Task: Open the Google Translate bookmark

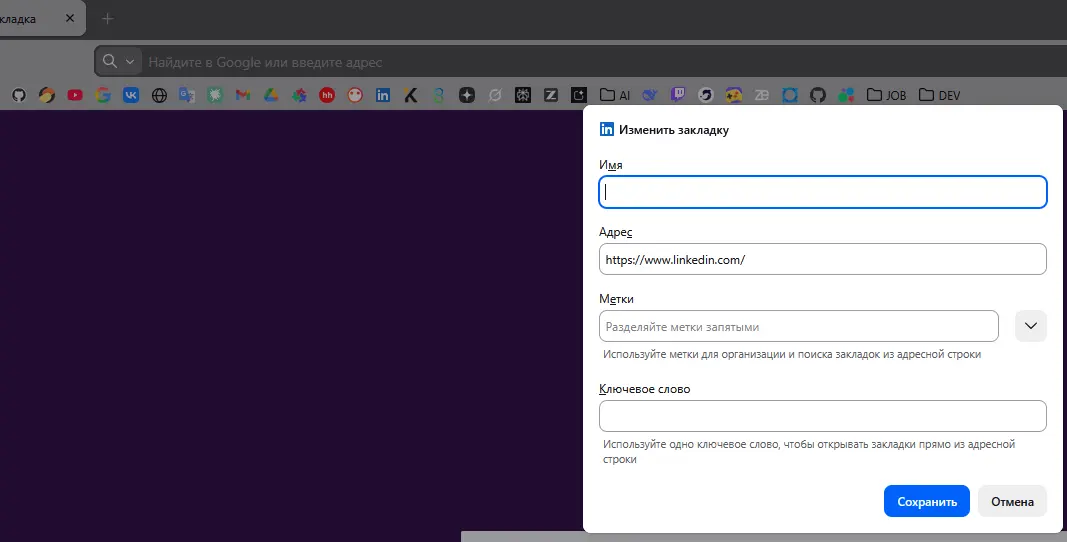Action: click(187, 95)
